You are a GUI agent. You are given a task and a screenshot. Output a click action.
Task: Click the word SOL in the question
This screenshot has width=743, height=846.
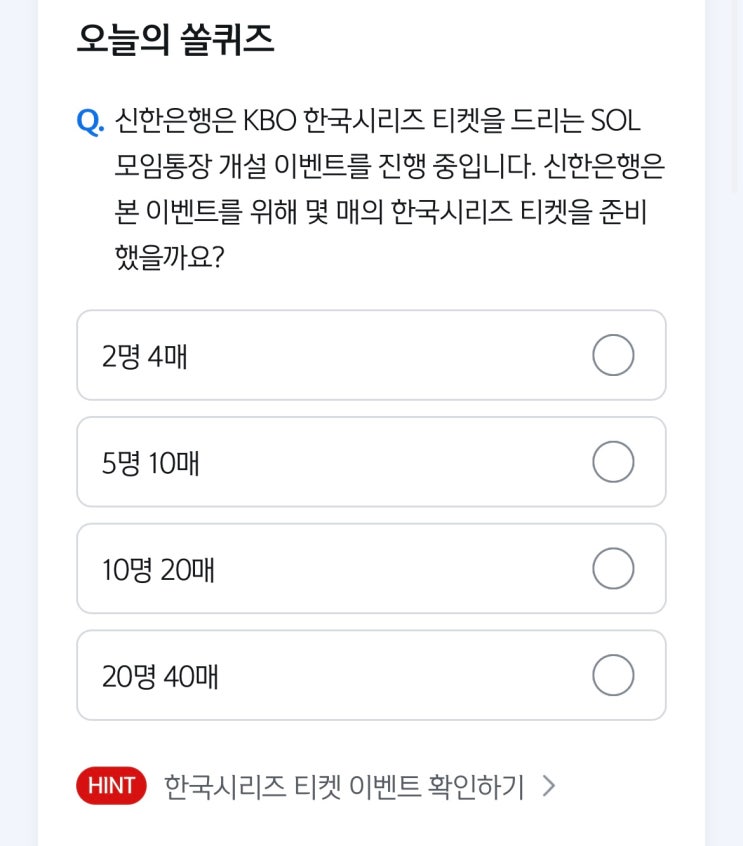(615, 122)
